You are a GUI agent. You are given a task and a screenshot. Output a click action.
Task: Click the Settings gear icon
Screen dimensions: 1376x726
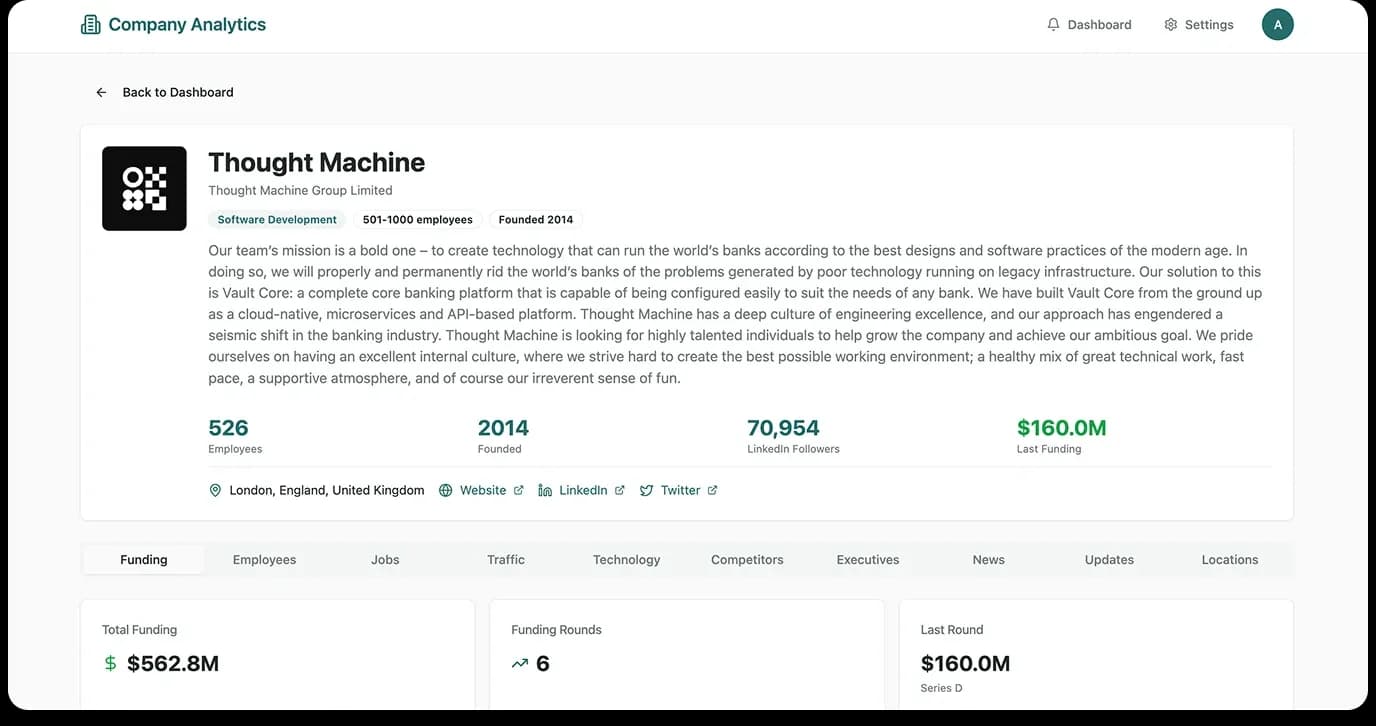1170,25
